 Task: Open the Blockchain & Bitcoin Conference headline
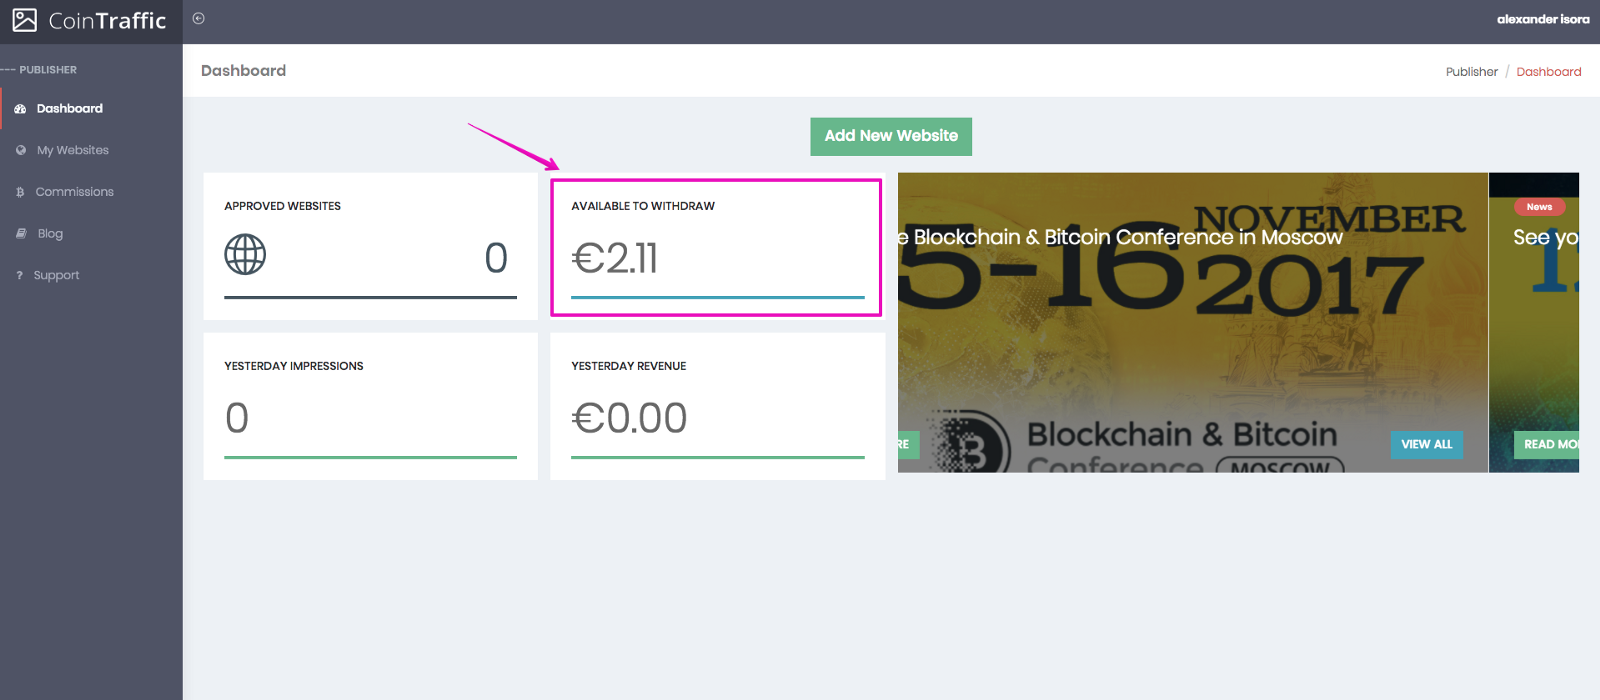1127,237
